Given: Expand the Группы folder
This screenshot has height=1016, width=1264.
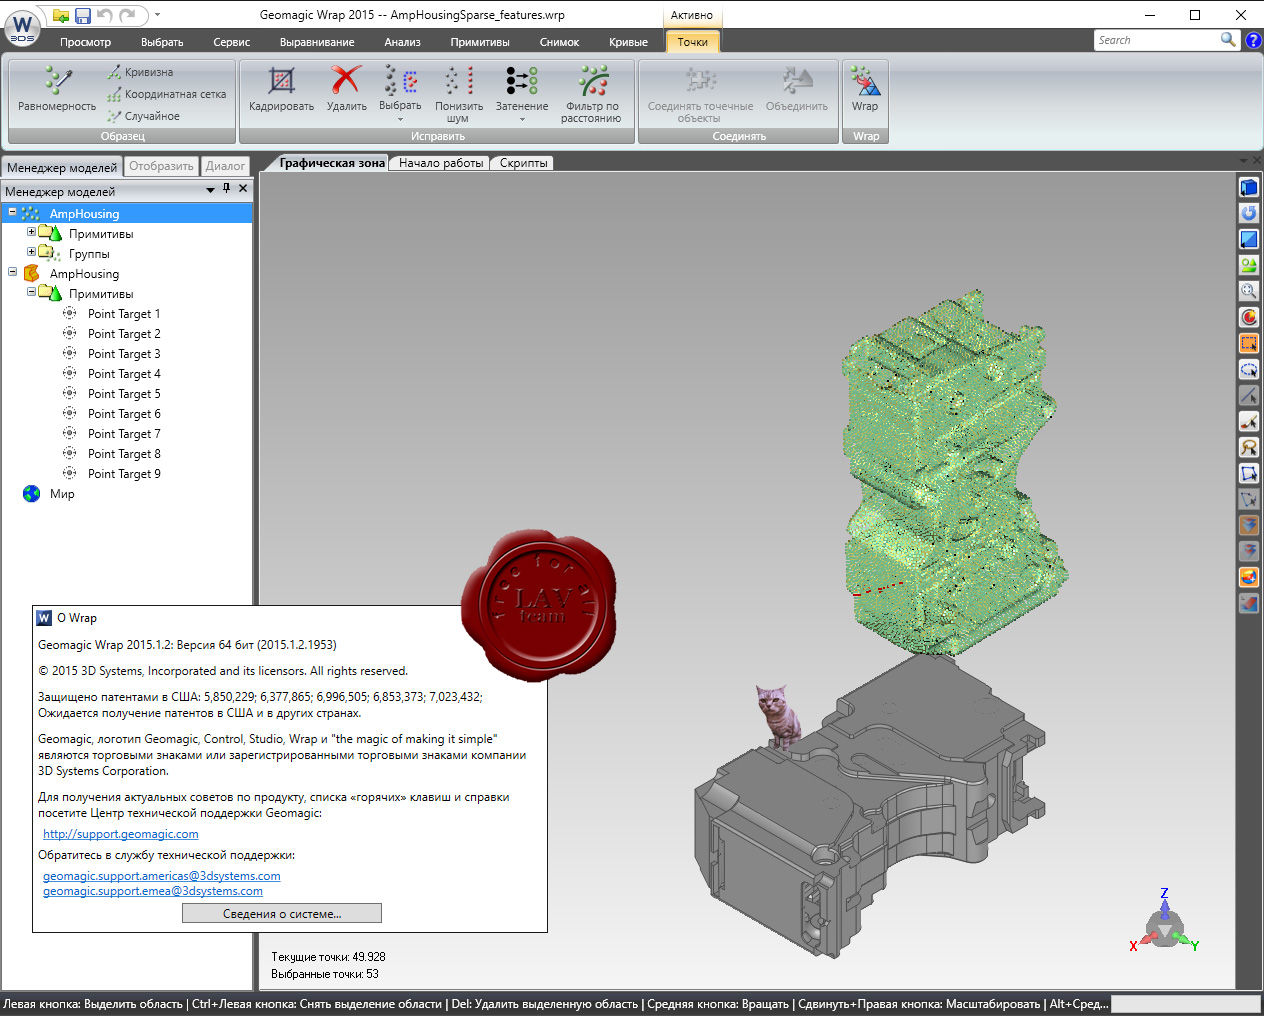Looking at the screenshot, I should pyautogui.click(x=31, y=252).
